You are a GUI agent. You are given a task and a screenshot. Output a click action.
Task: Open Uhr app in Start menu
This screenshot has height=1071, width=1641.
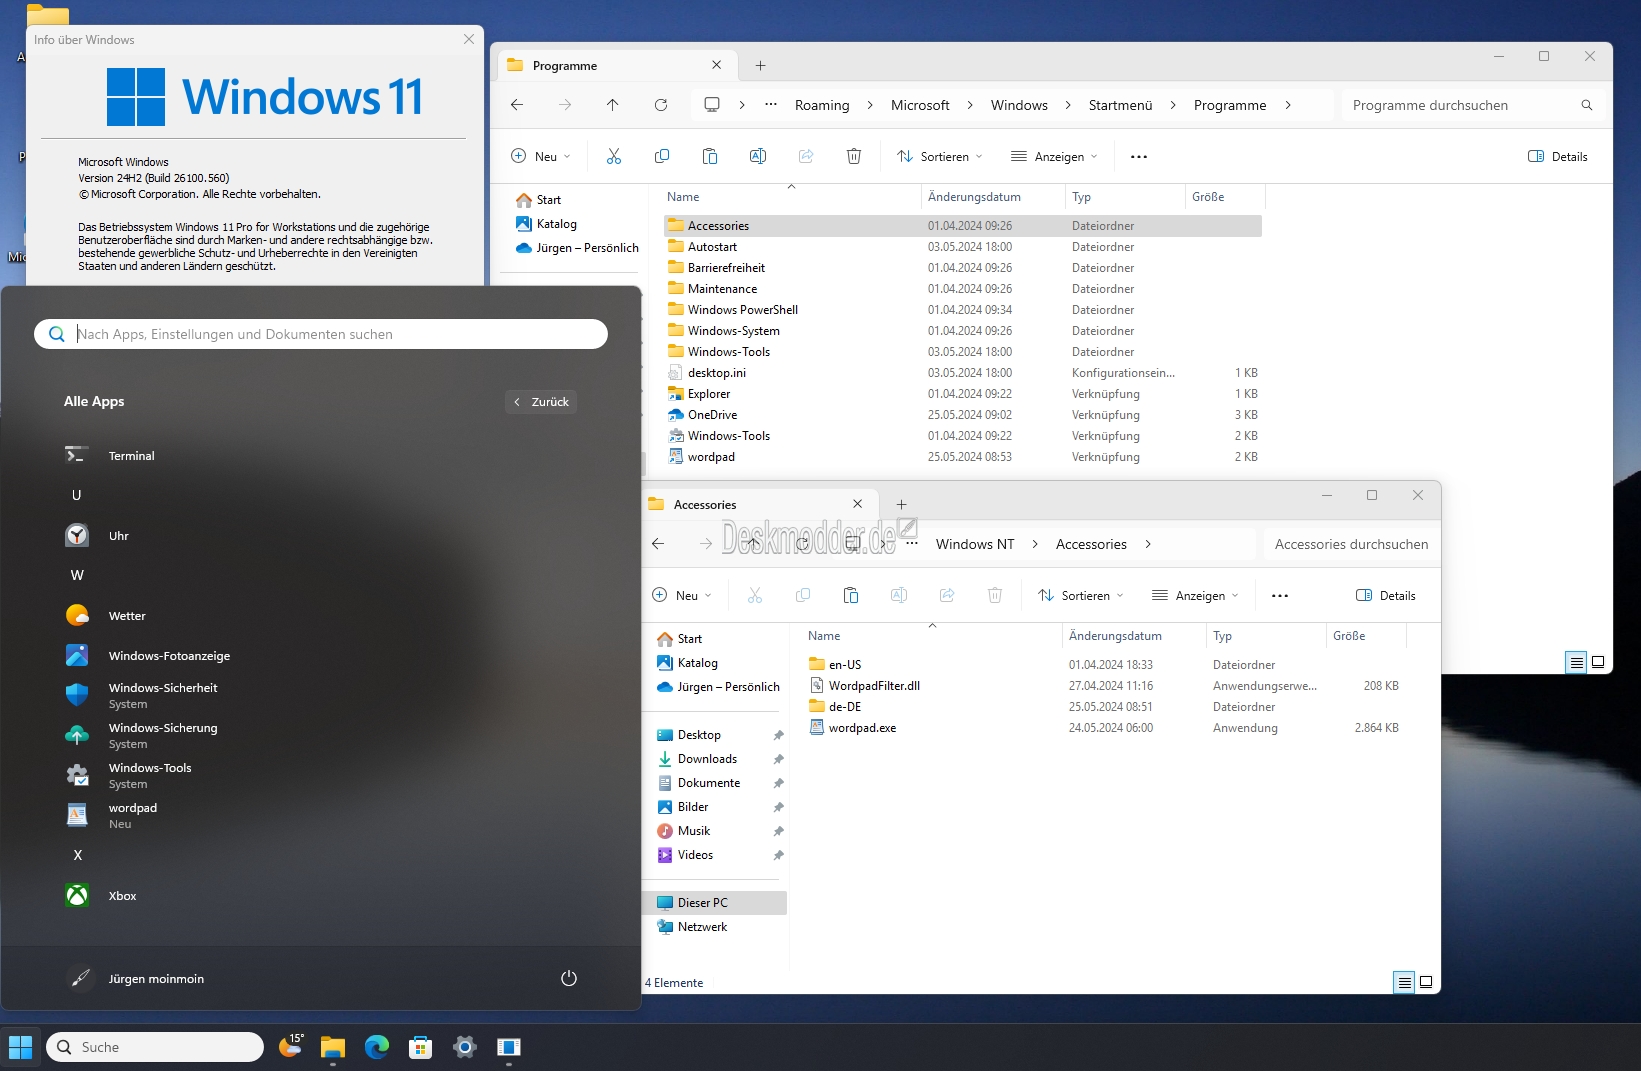click(x=320, y=535)
